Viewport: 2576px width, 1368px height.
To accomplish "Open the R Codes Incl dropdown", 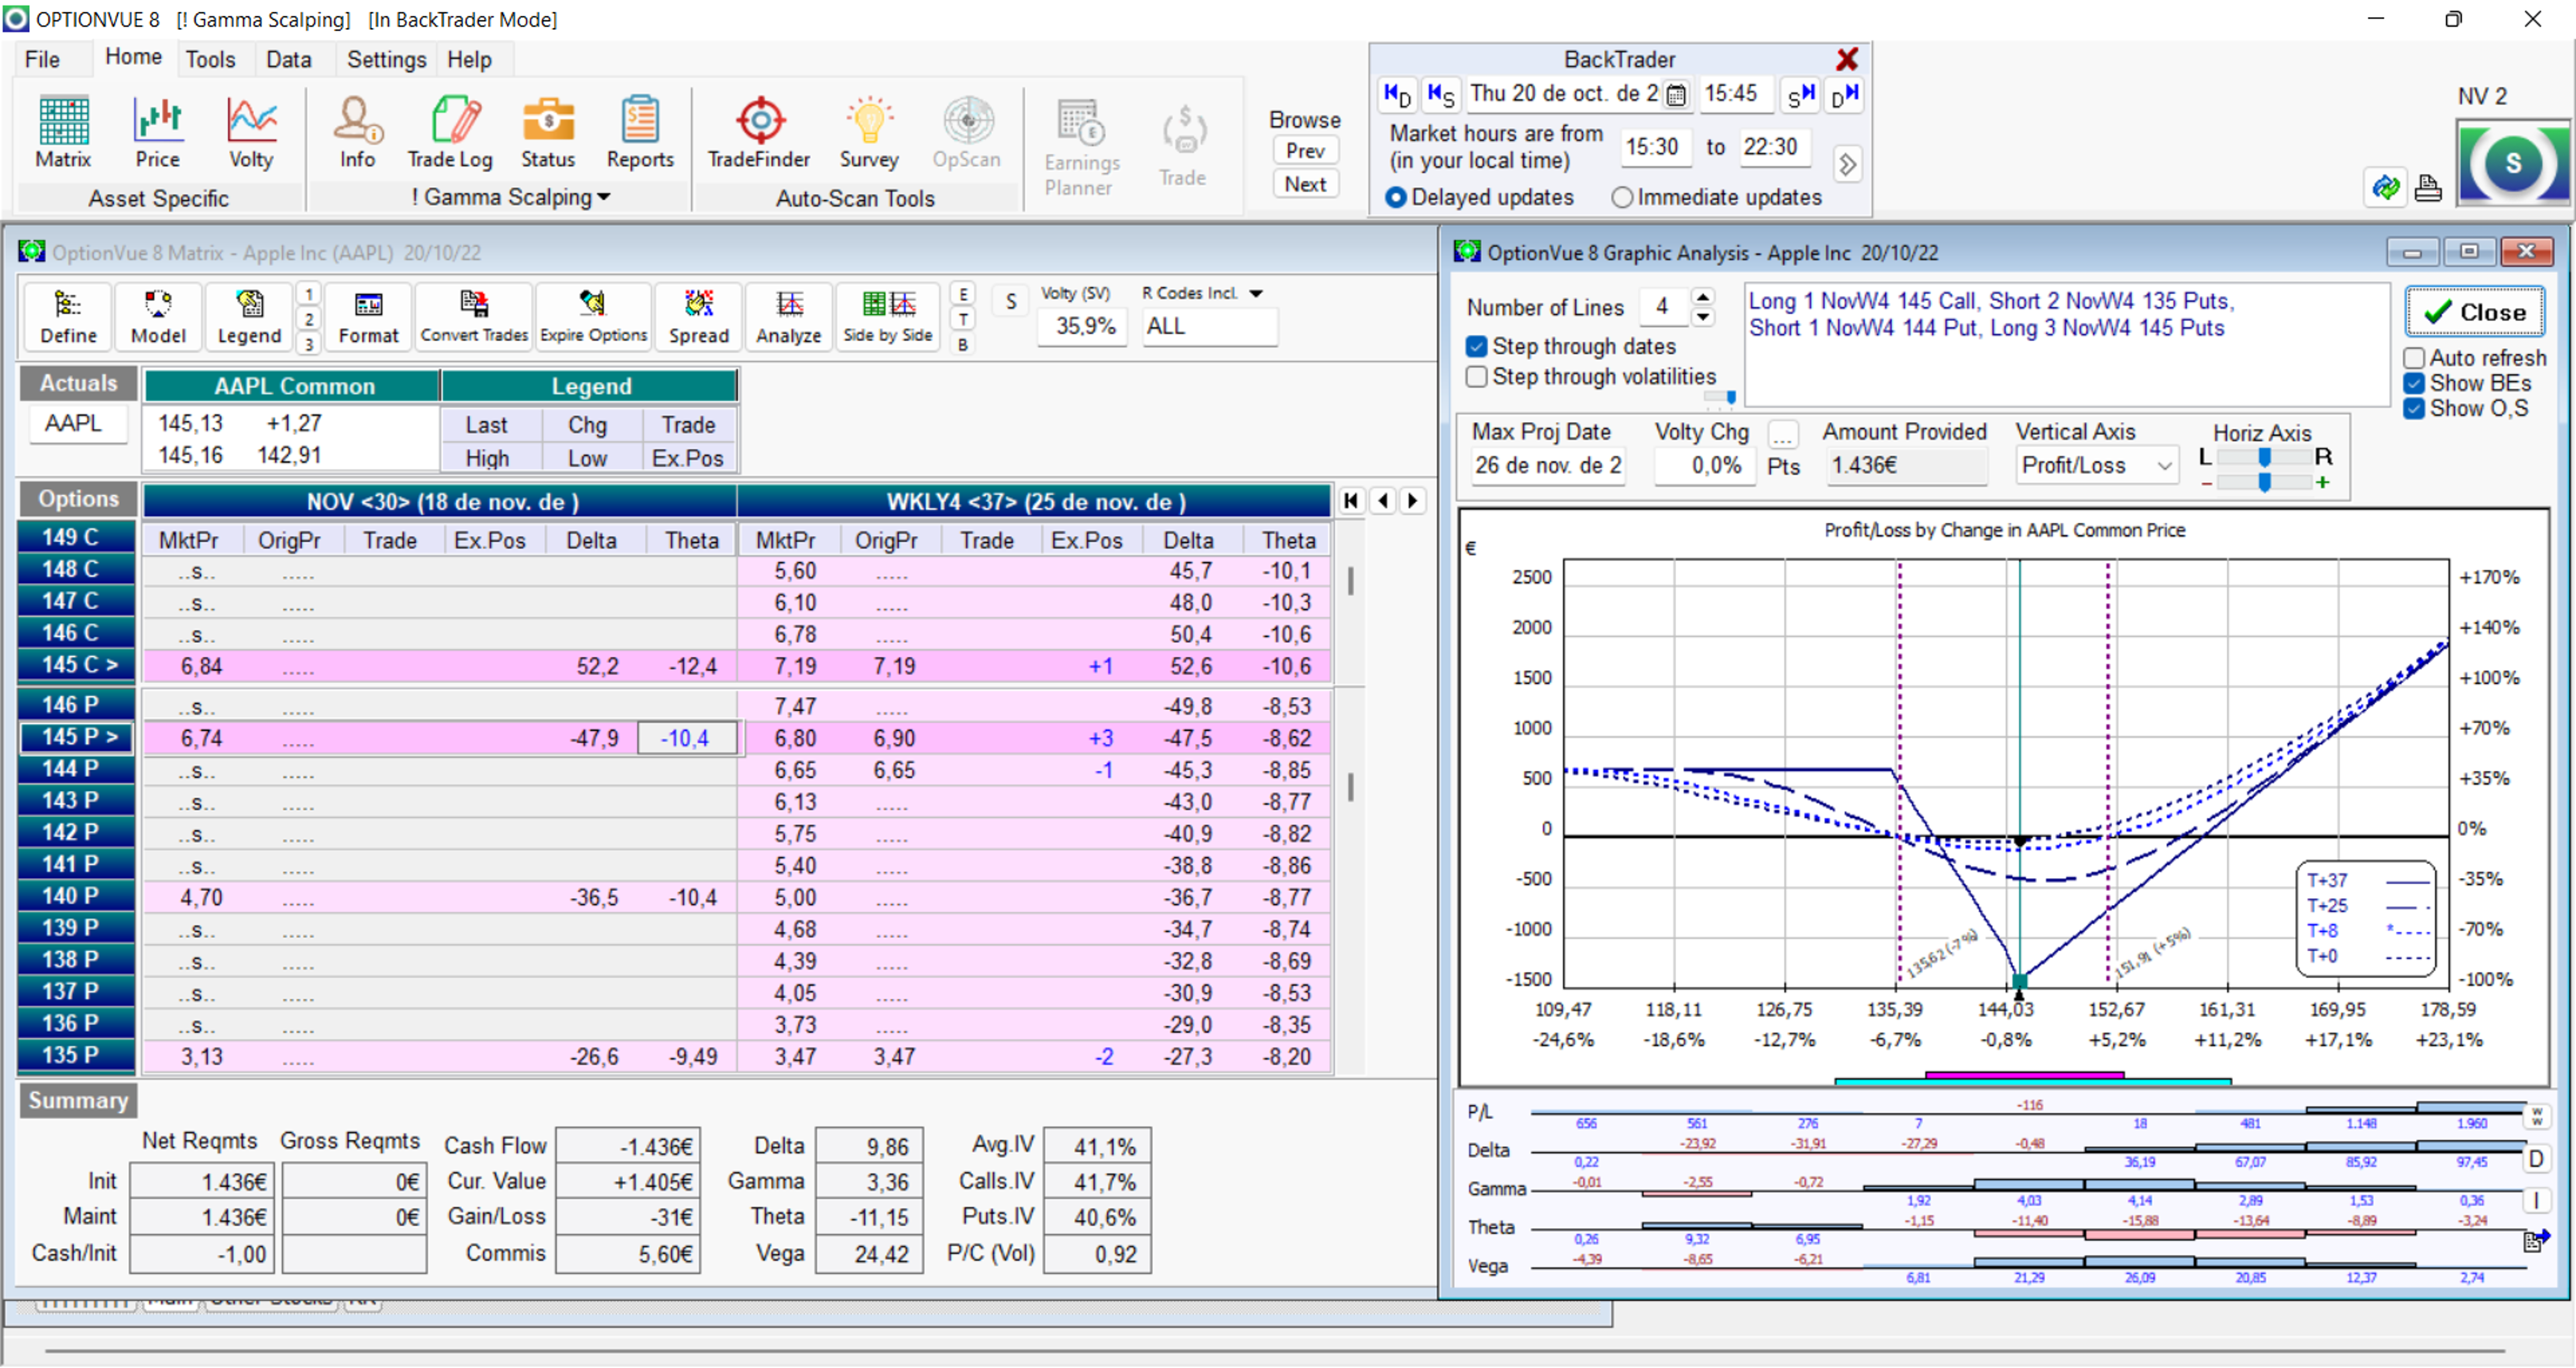I will tap(1256, 293).
